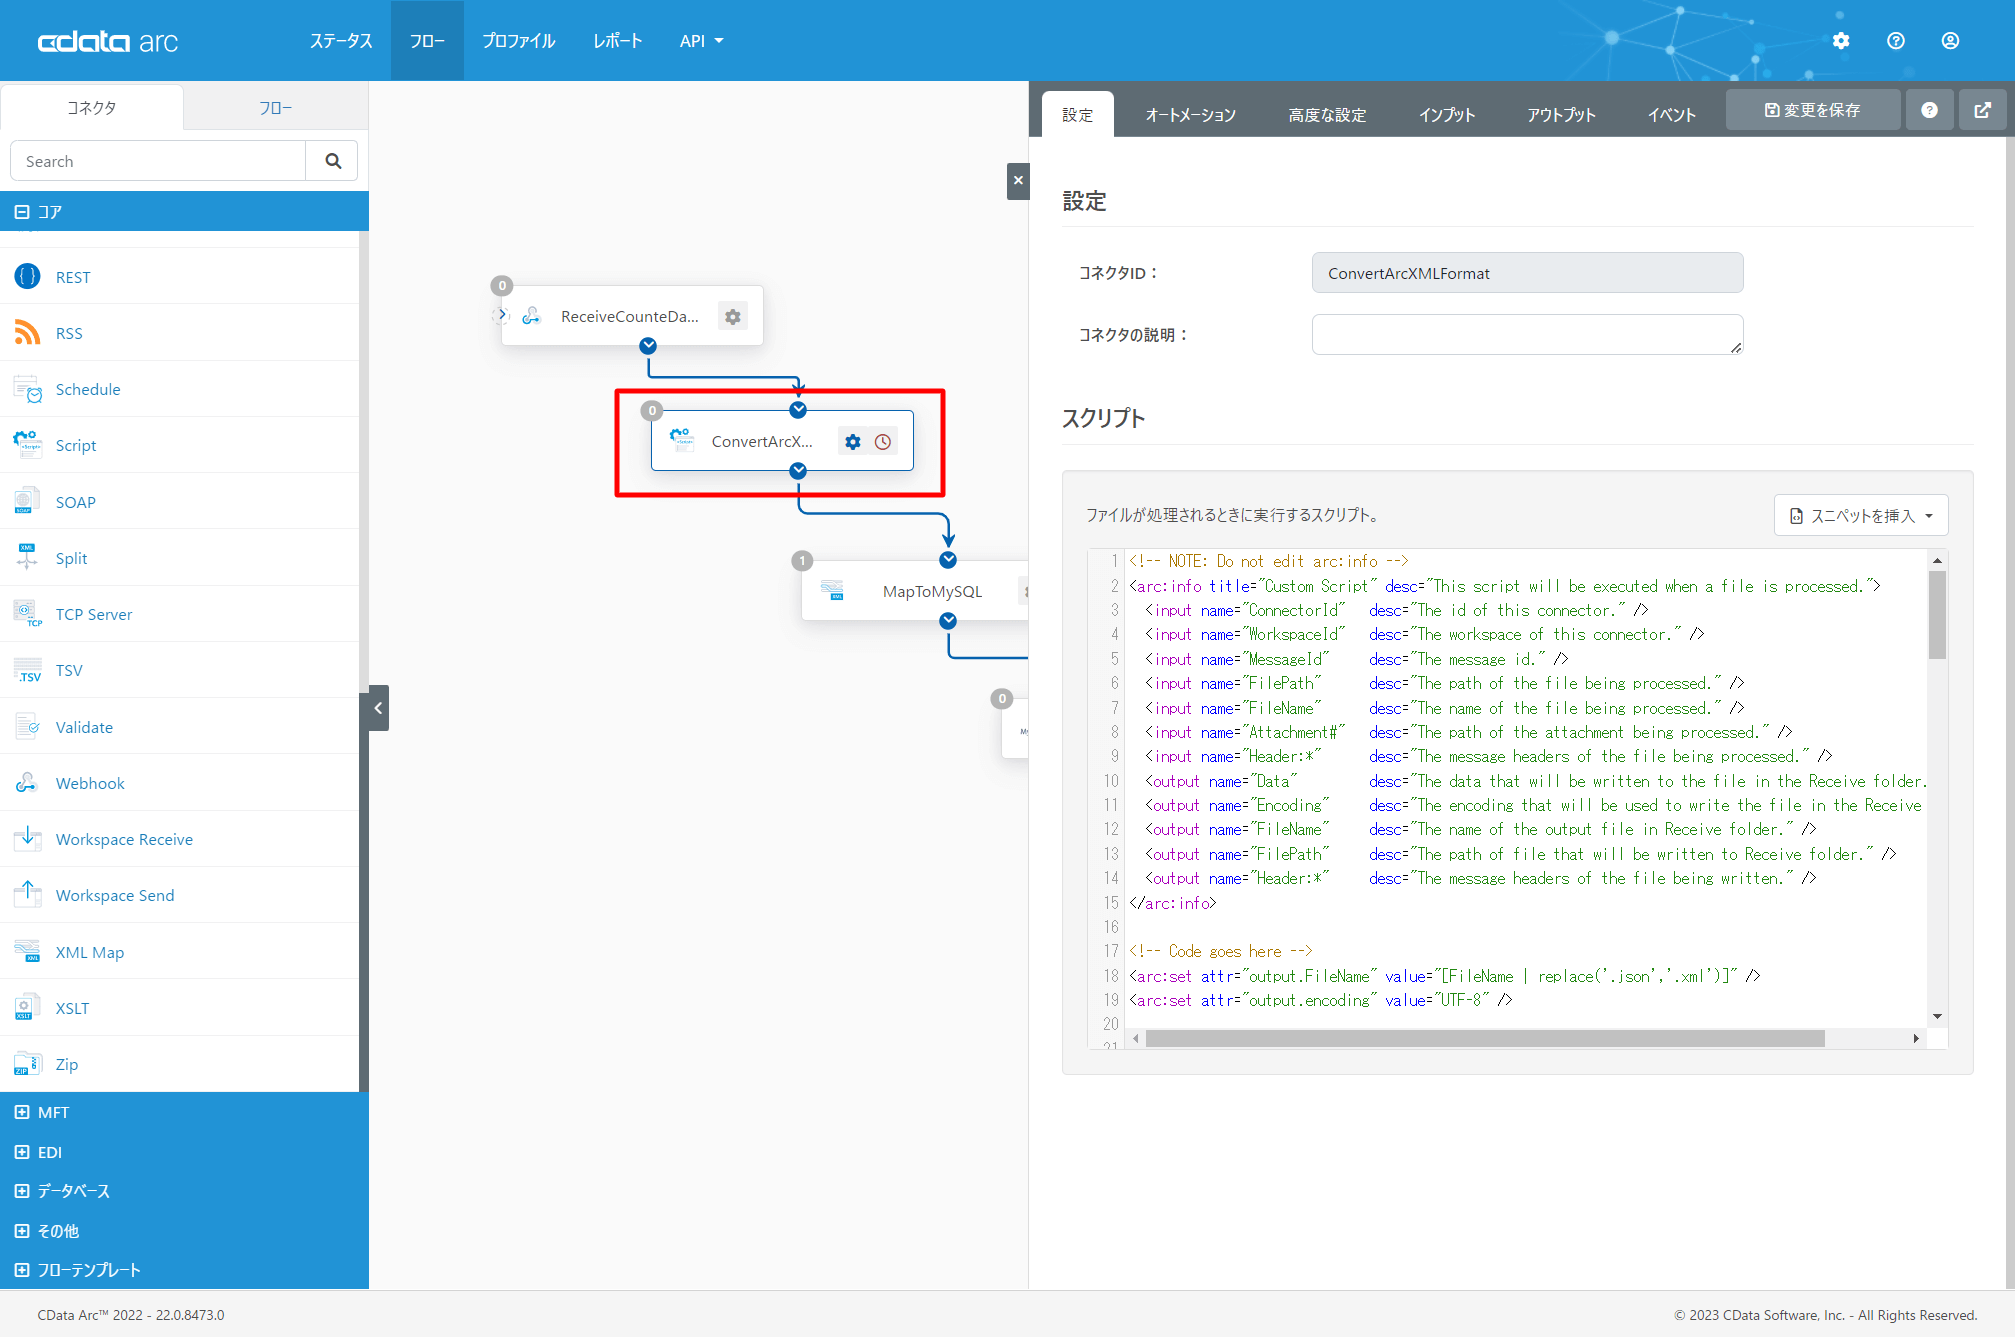The image size is (2015, 1337).
Task: Open the API menu dropdown
Action: [x=701, y=41]
